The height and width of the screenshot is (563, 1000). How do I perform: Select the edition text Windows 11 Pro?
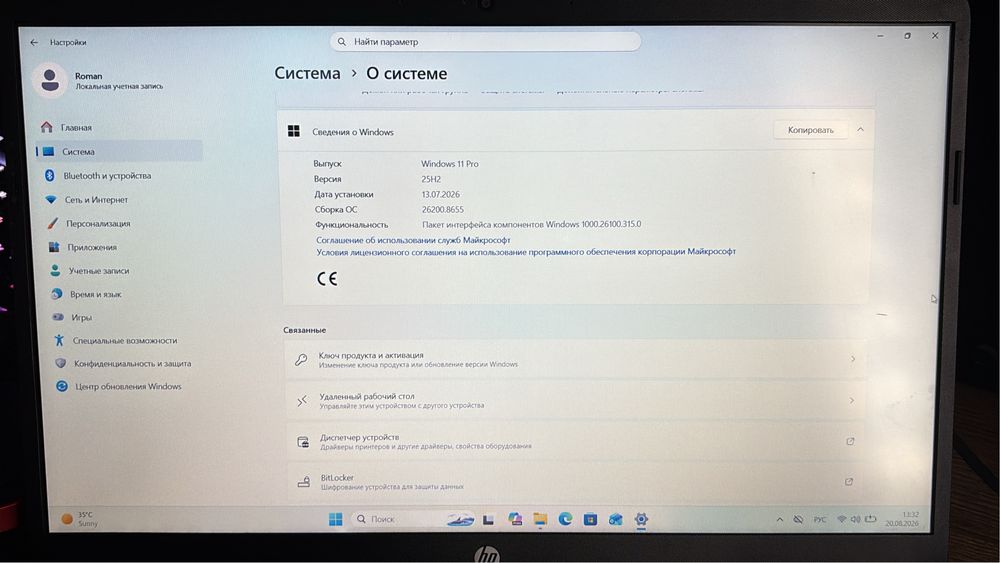[450, 164]
